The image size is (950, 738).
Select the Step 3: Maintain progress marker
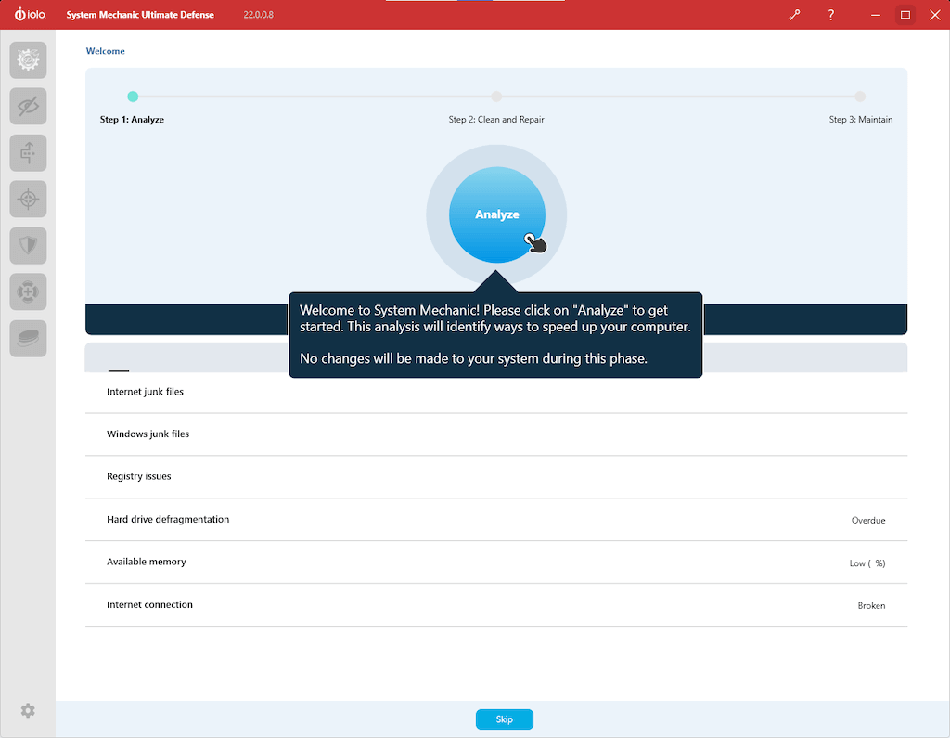tap(860, 97)
